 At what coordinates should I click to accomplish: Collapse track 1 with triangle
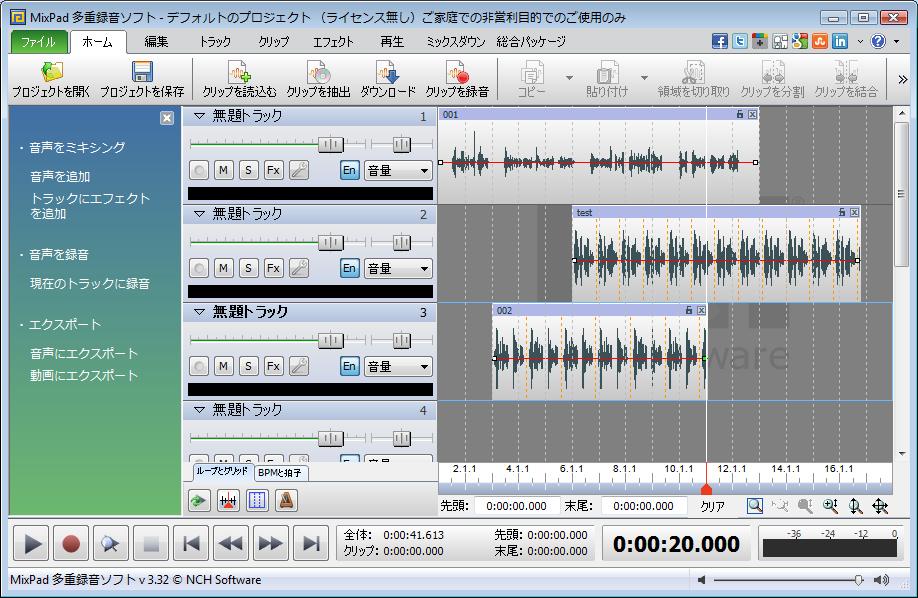click(199, 116)
